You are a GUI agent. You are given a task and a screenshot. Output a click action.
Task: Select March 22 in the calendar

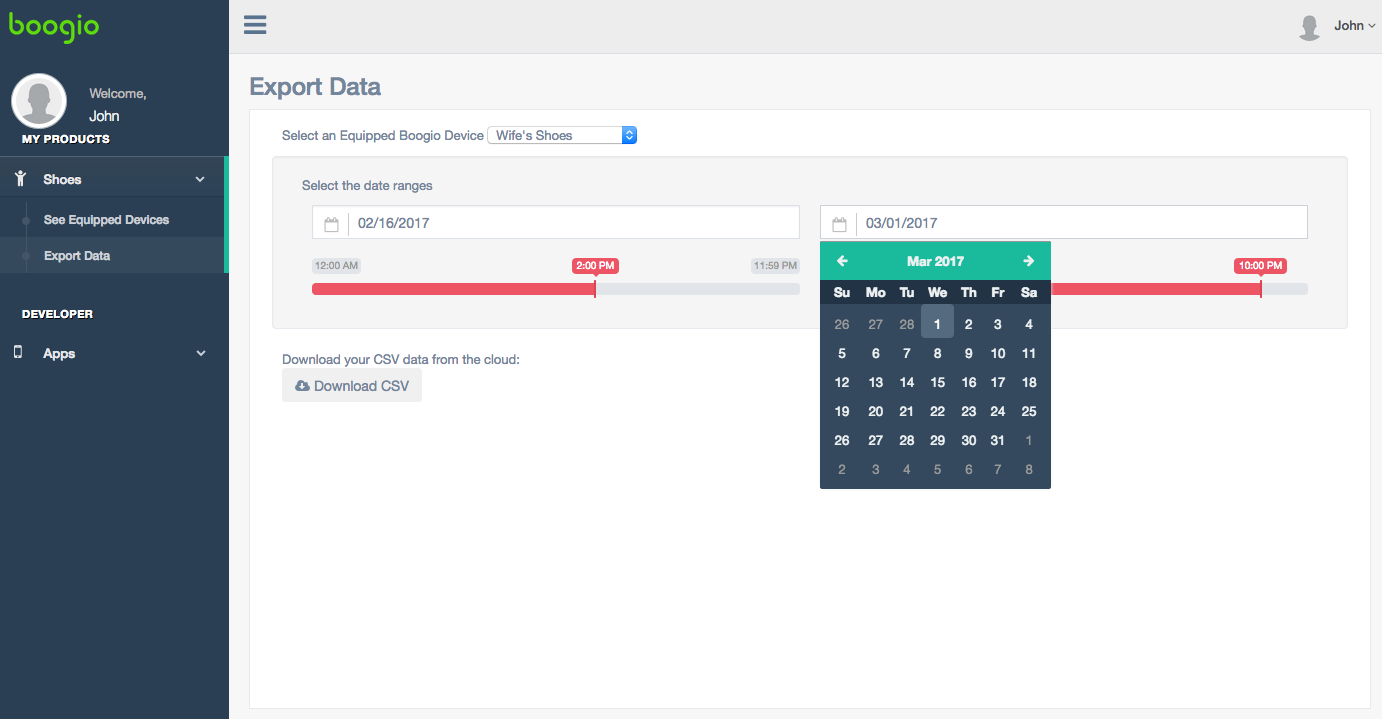point(937,411)
